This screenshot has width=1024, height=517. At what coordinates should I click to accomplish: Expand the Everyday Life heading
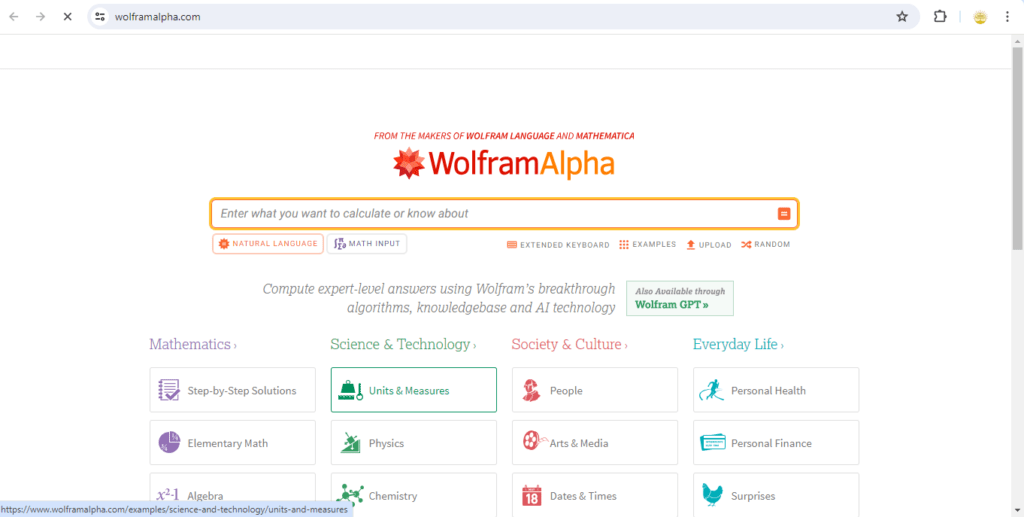(738, 345)
